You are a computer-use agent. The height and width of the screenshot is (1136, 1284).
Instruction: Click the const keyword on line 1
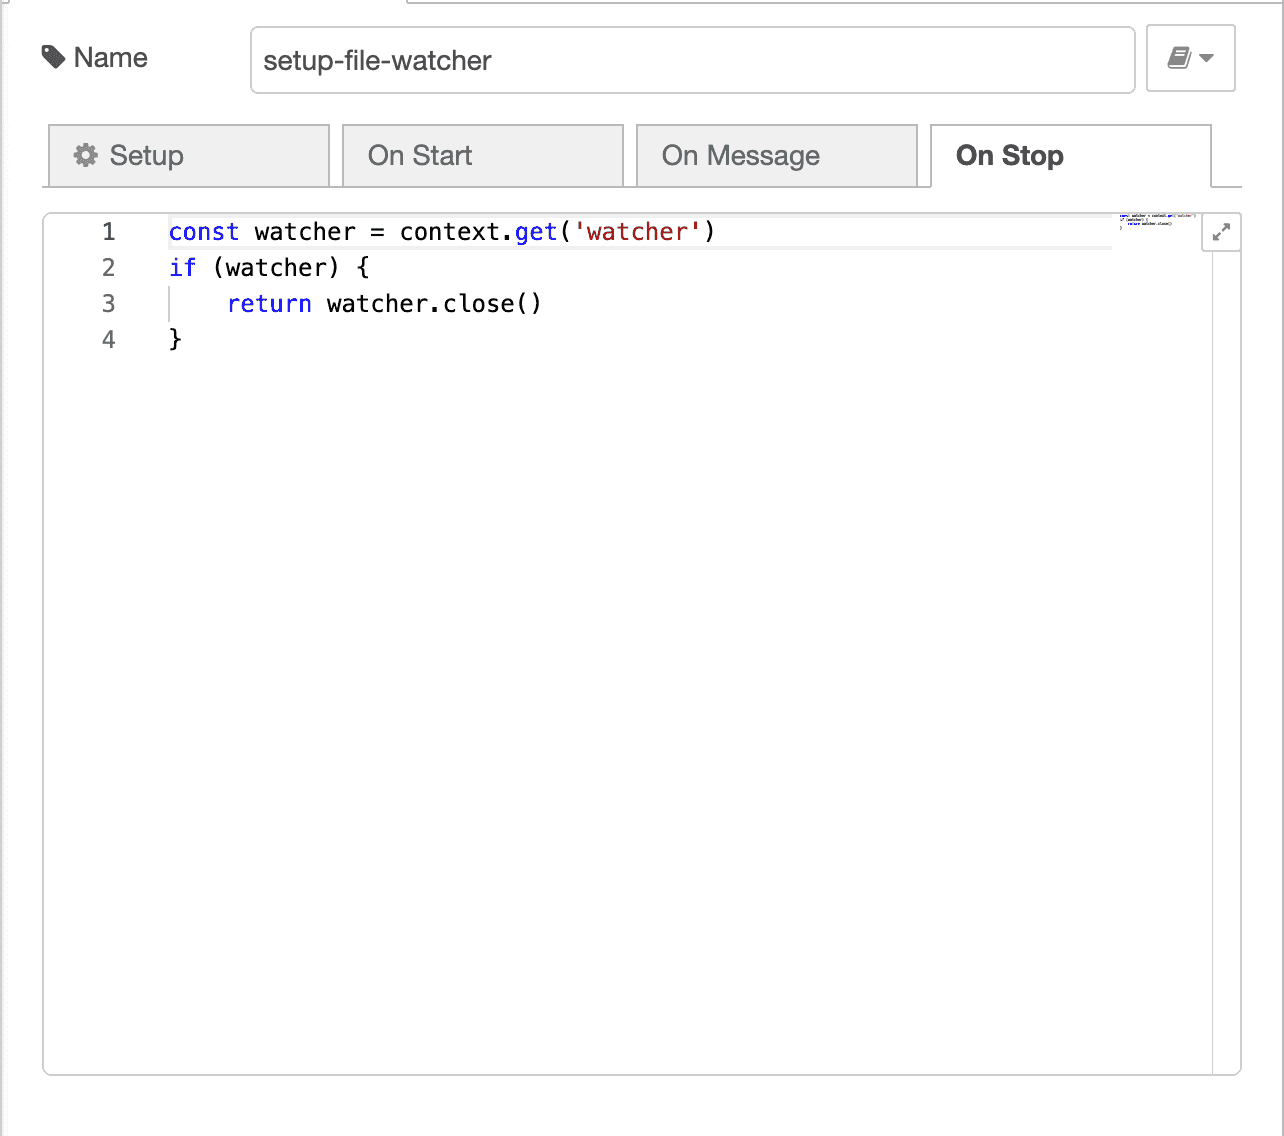[204, 232]
